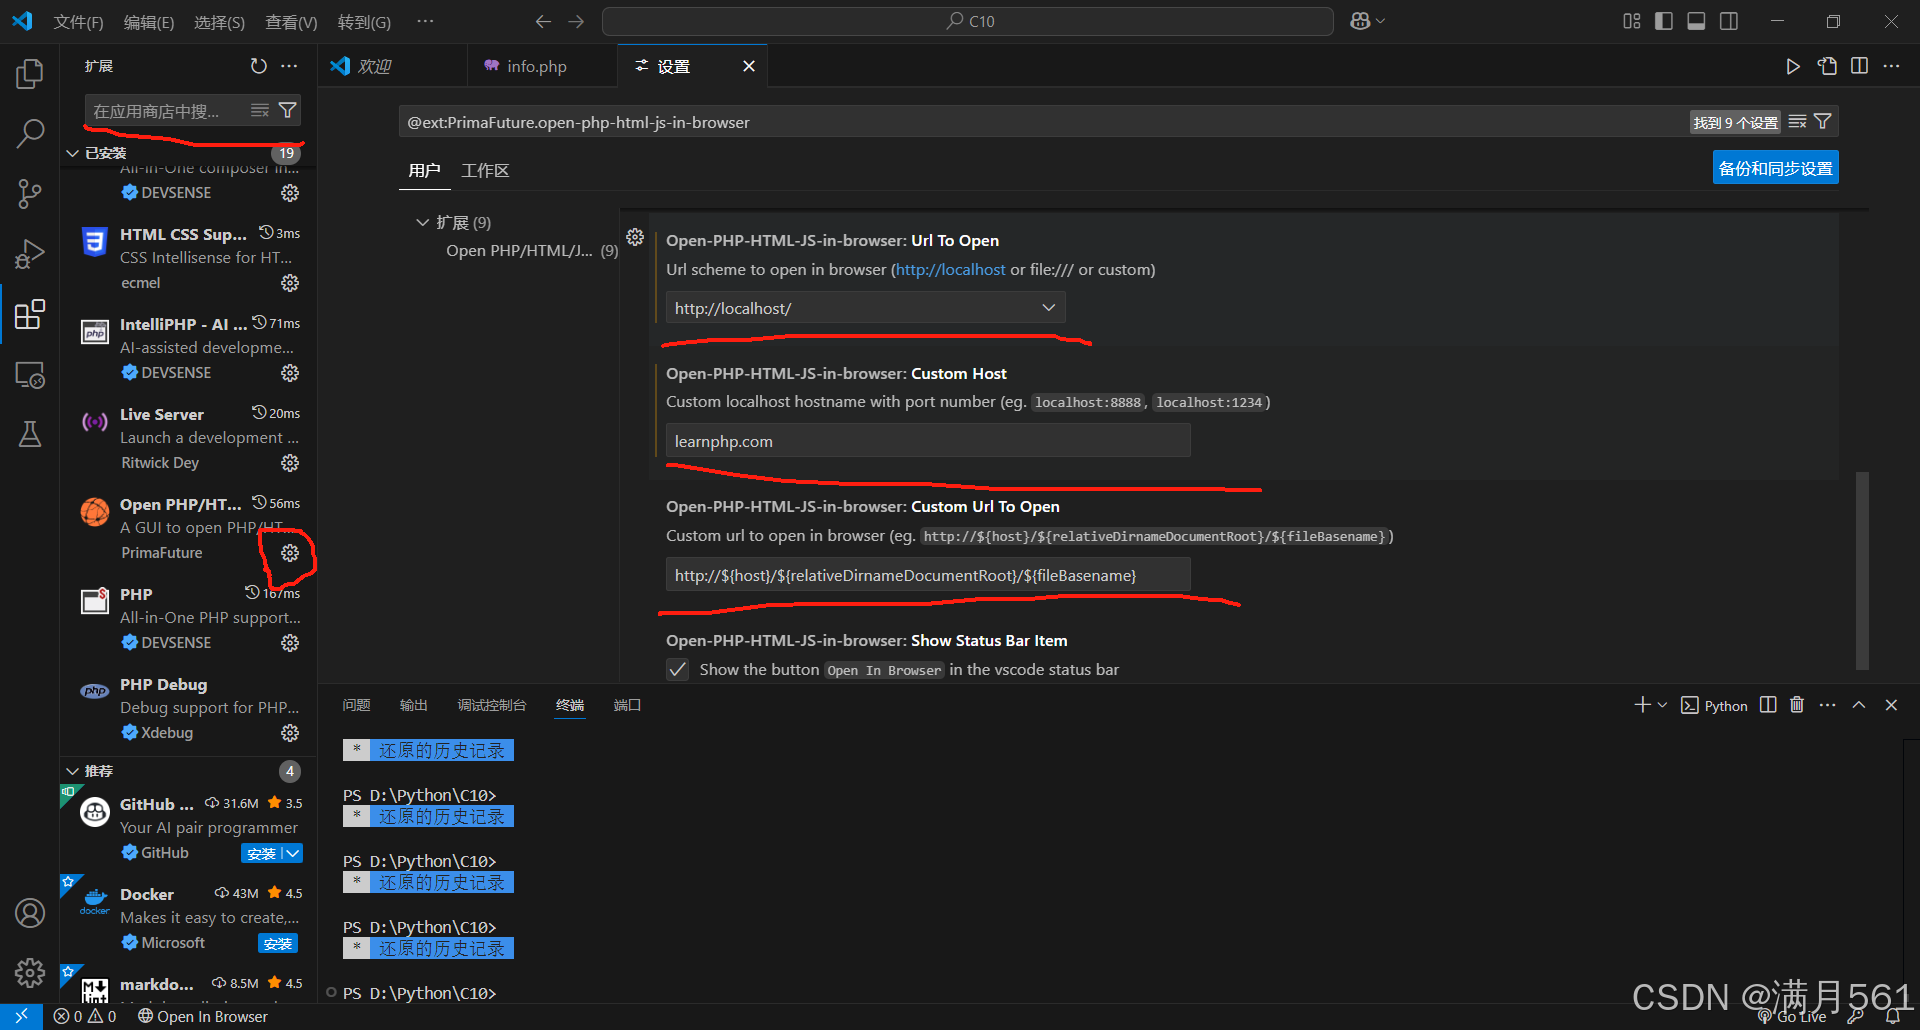1920x1030 pixels.
Task: Toggle primary side bar layout icon
Action: 1664,21
